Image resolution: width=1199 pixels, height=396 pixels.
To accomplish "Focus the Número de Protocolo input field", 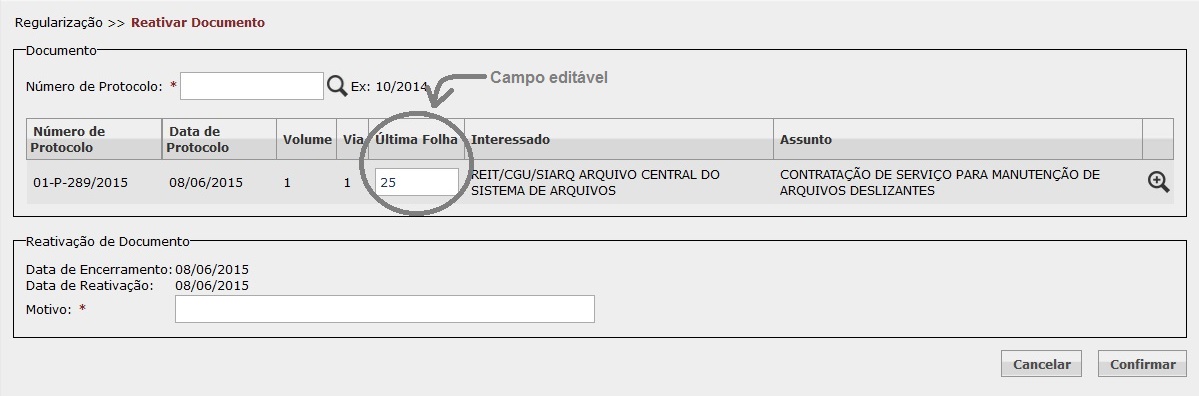I will coord(252,86).
